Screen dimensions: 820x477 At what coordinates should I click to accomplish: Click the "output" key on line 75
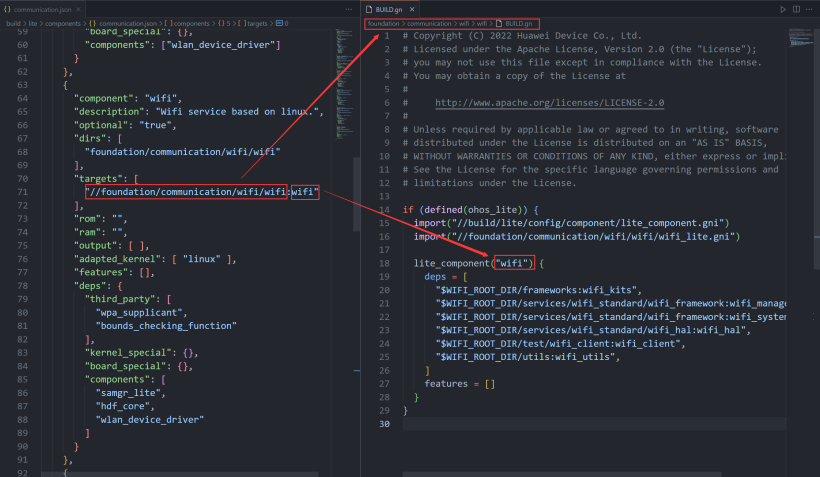pyautogui.click(x=96, y=246)
